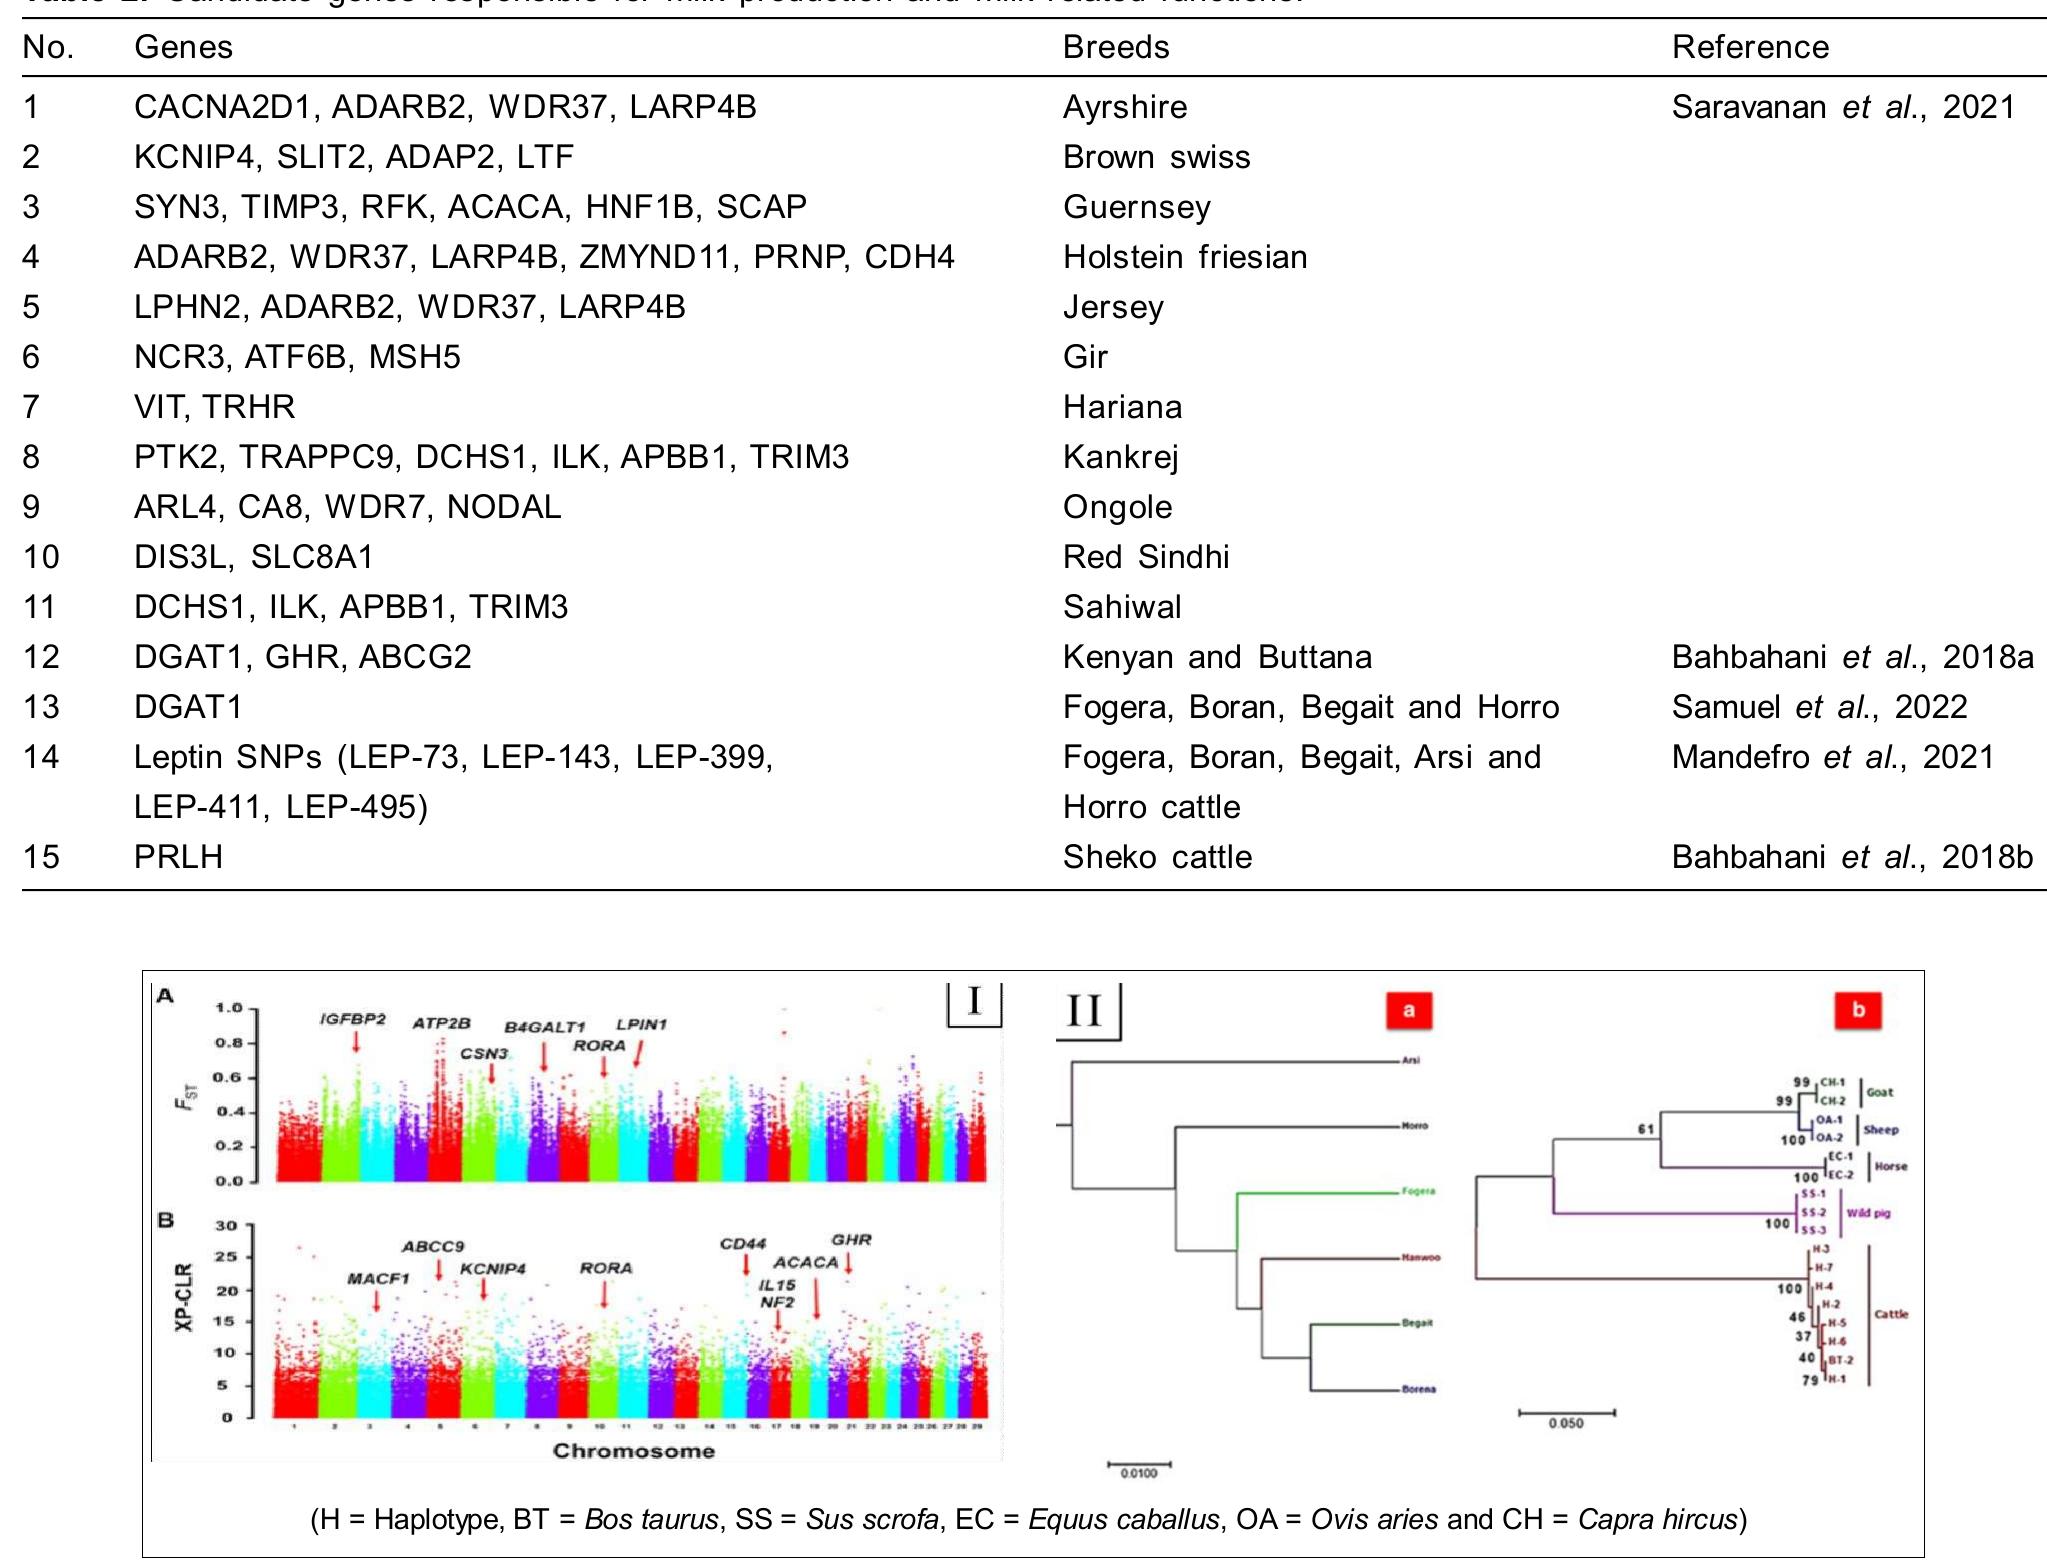Click the 'LPIN1' gene label

641,1025
